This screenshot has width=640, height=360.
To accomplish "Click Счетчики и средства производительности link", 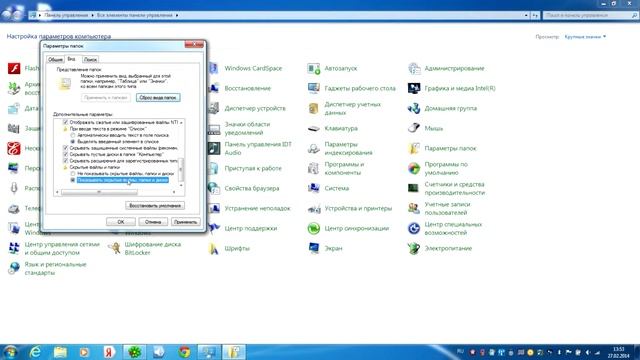I will pos(455,188).
